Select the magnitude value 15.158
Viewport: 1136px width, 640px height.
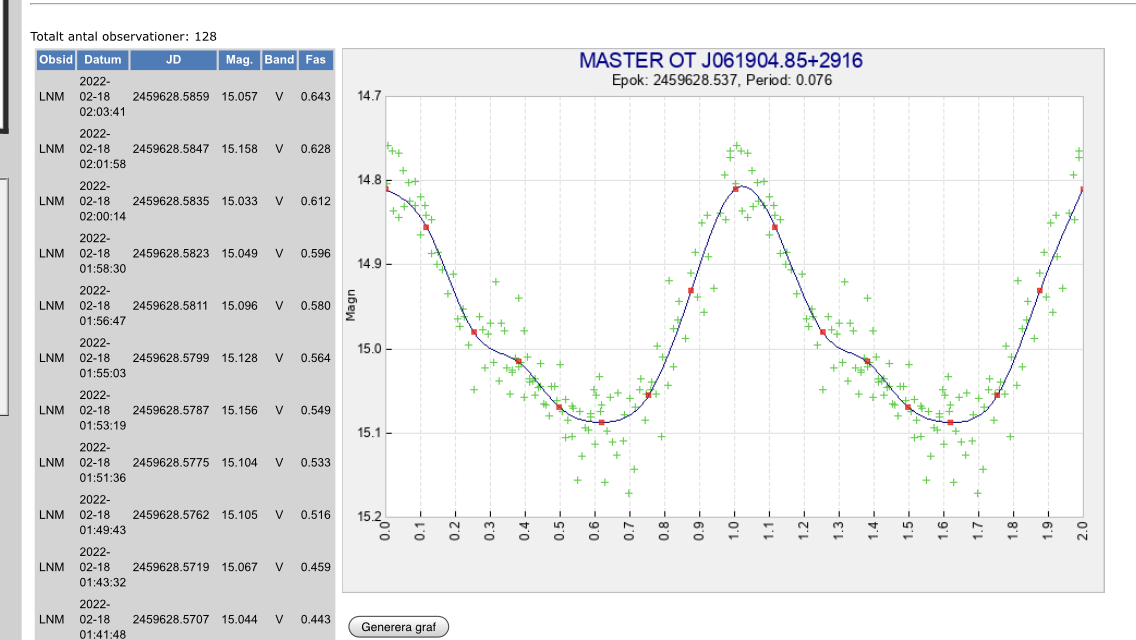240,149
